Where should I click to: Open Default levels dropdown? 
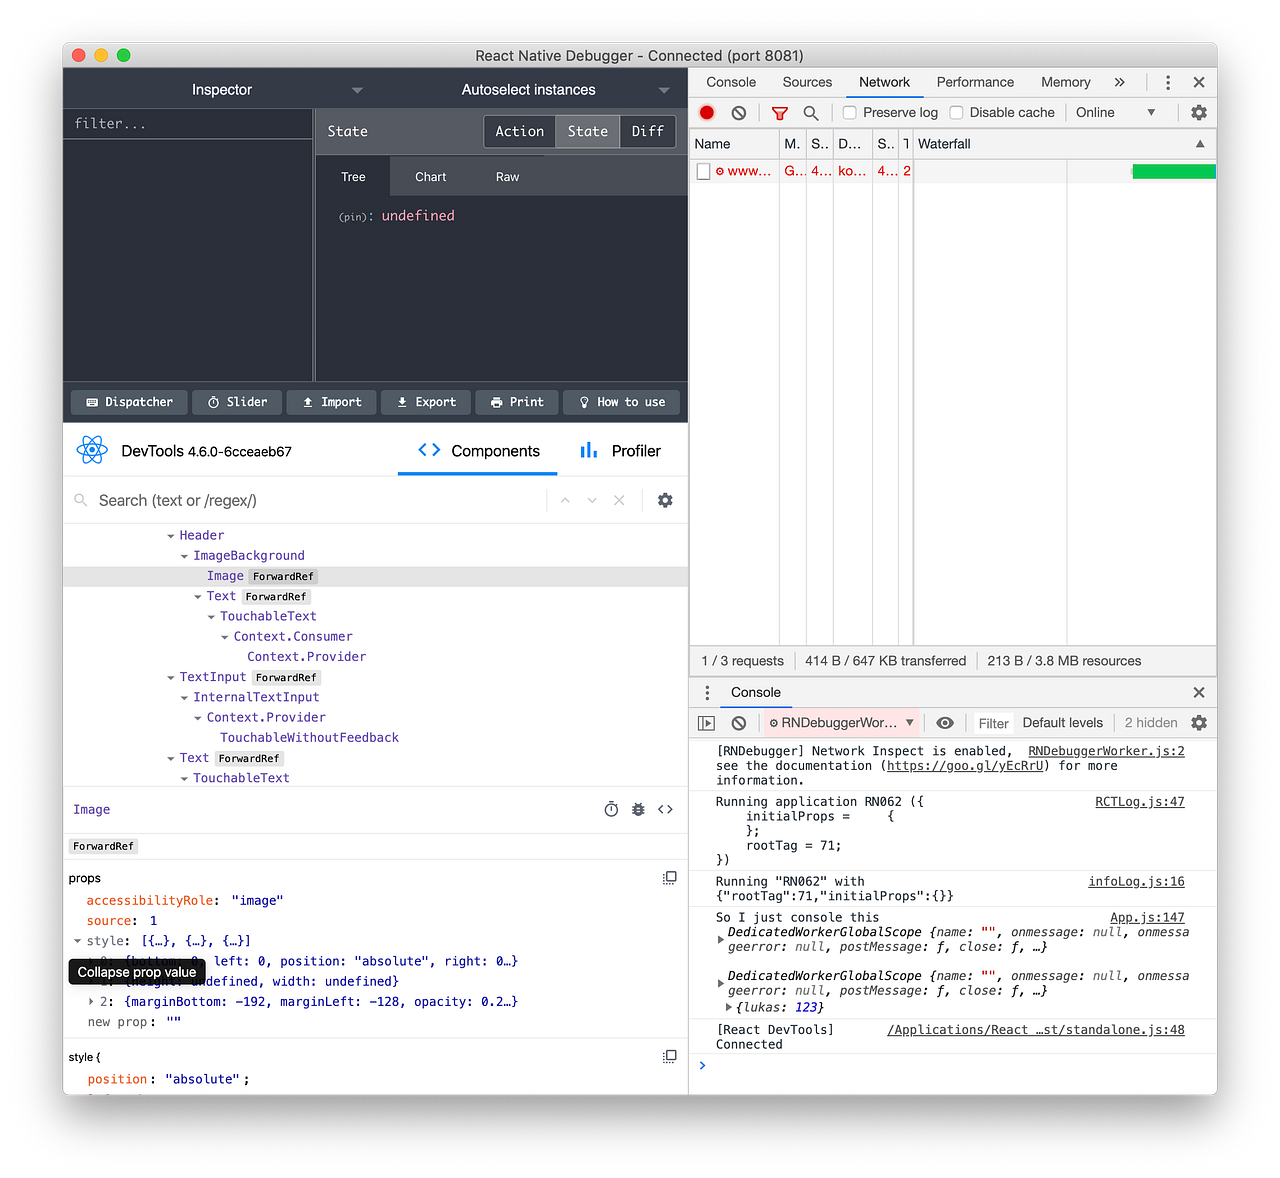coord(1063,723)
